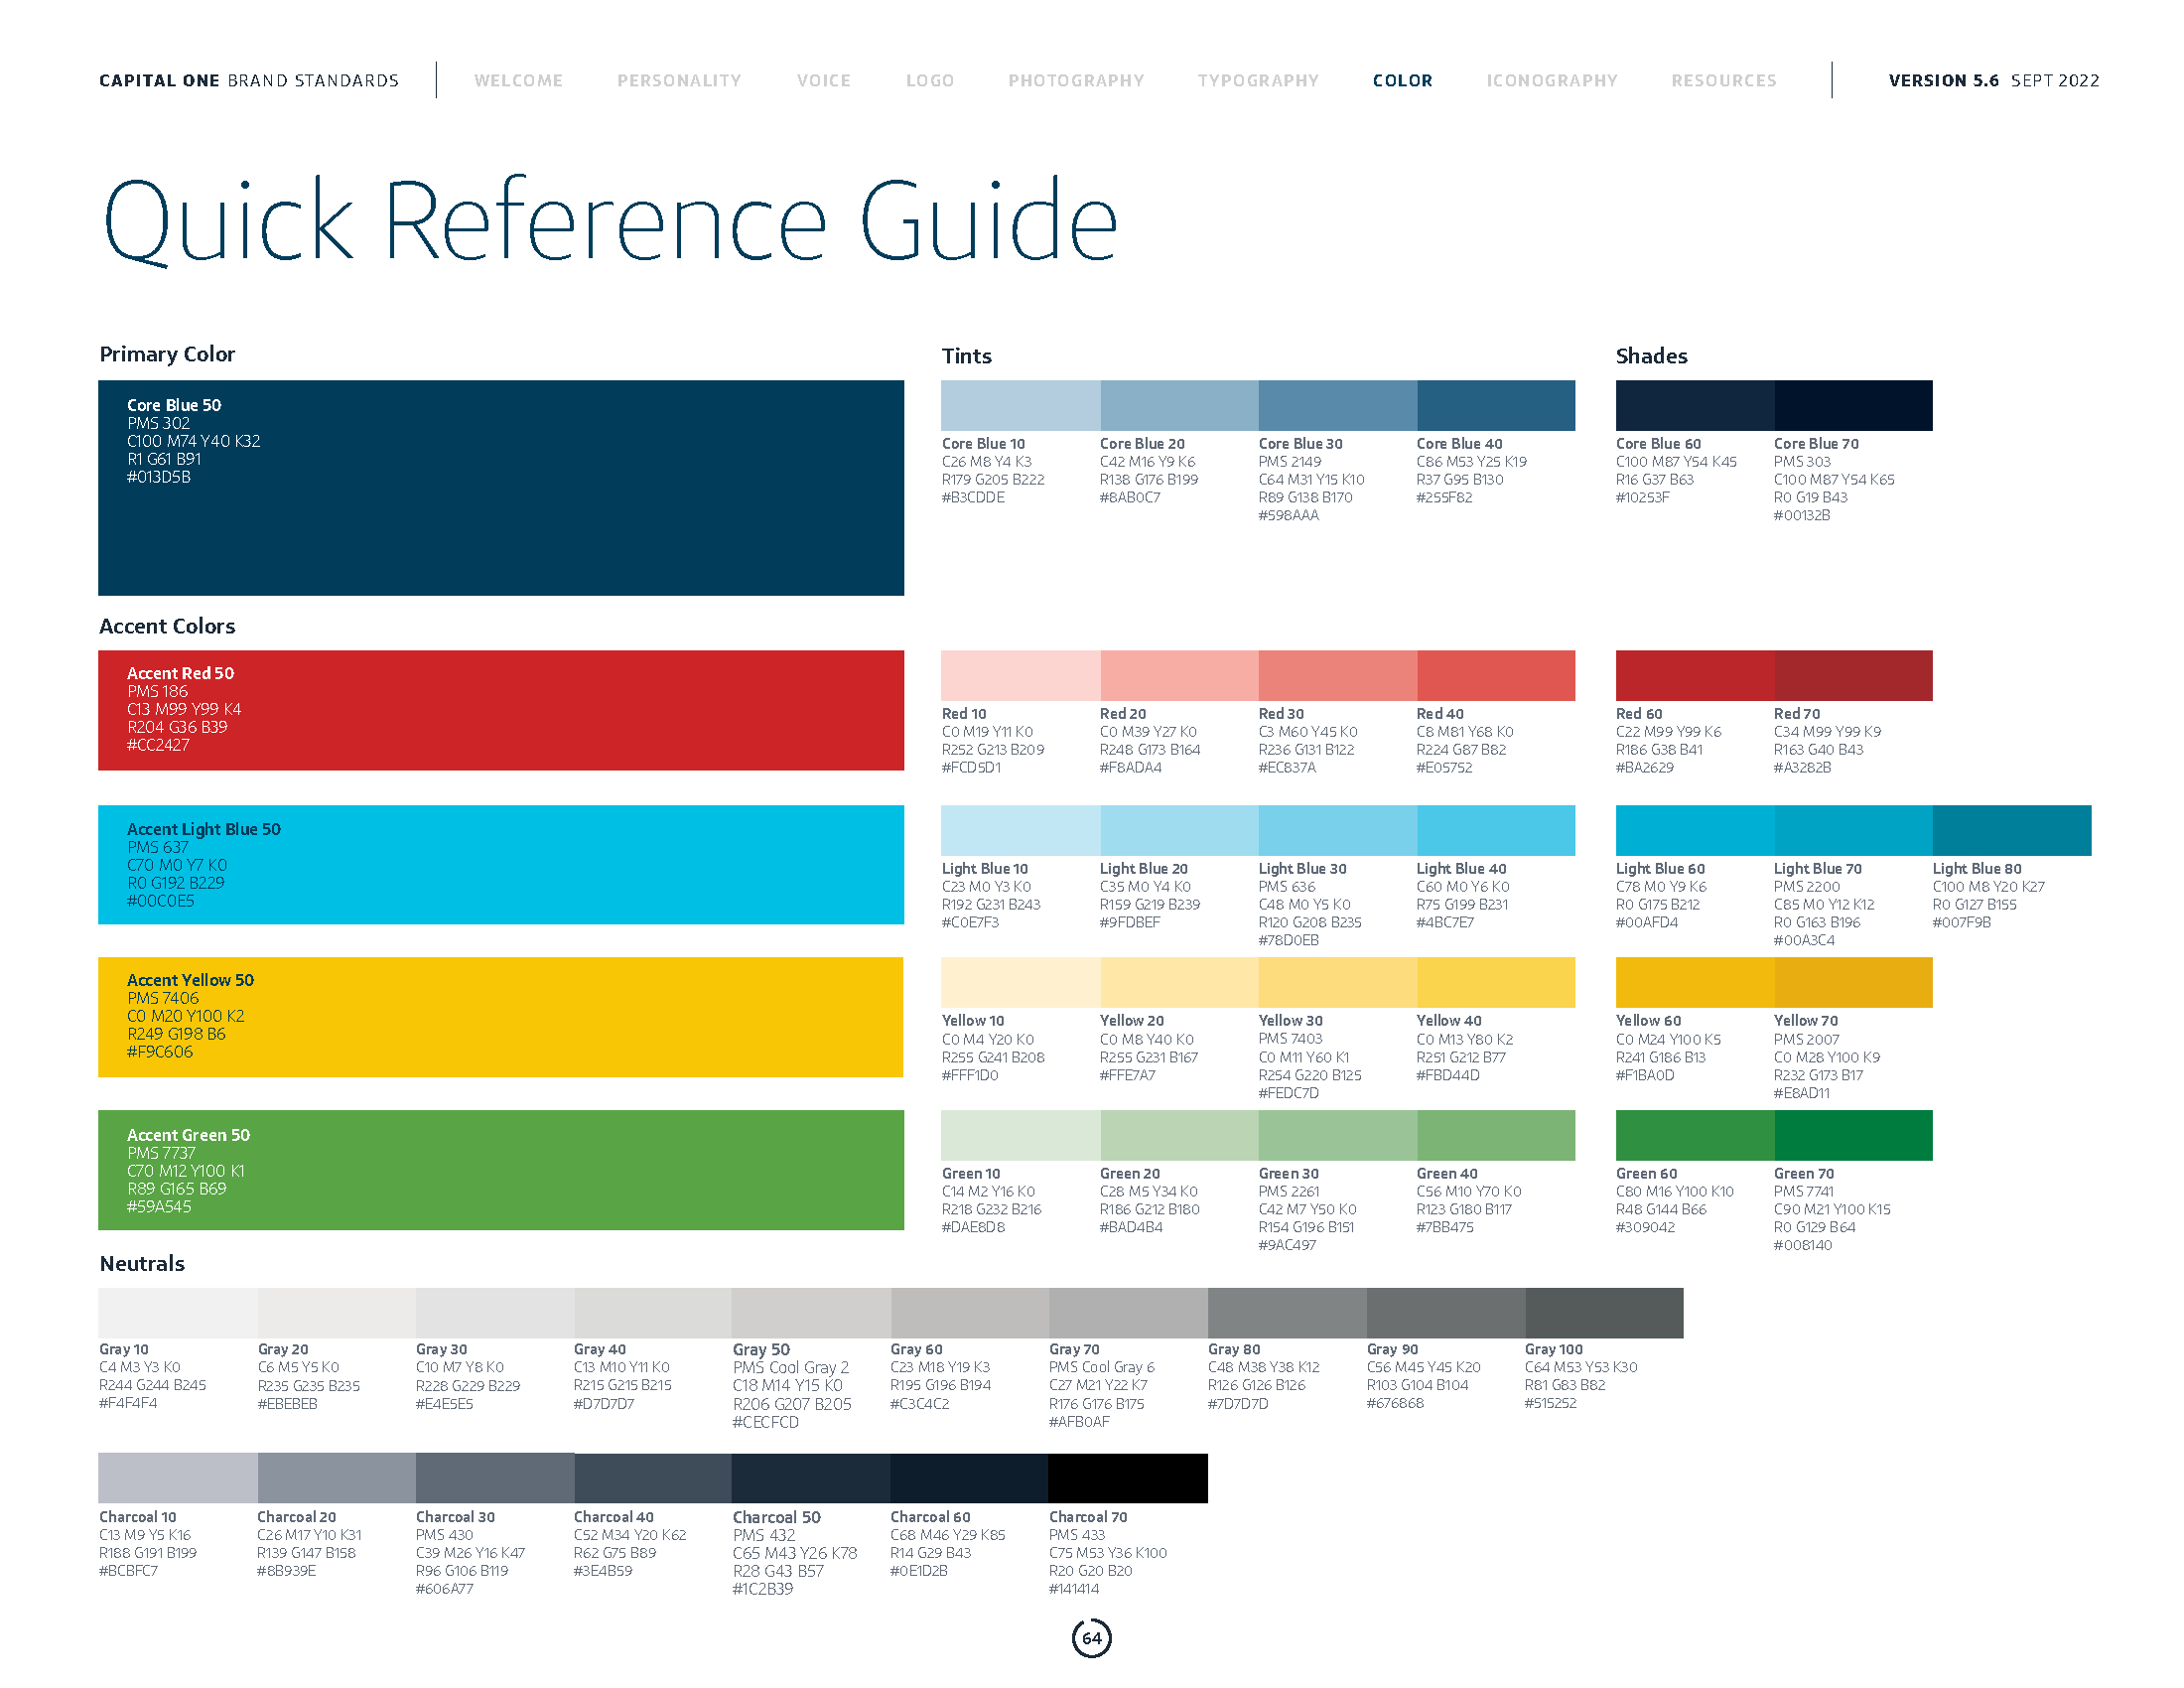Choose the Green 20 tint swatch
The image size is (2184, 1688).
point(1179,1135)
